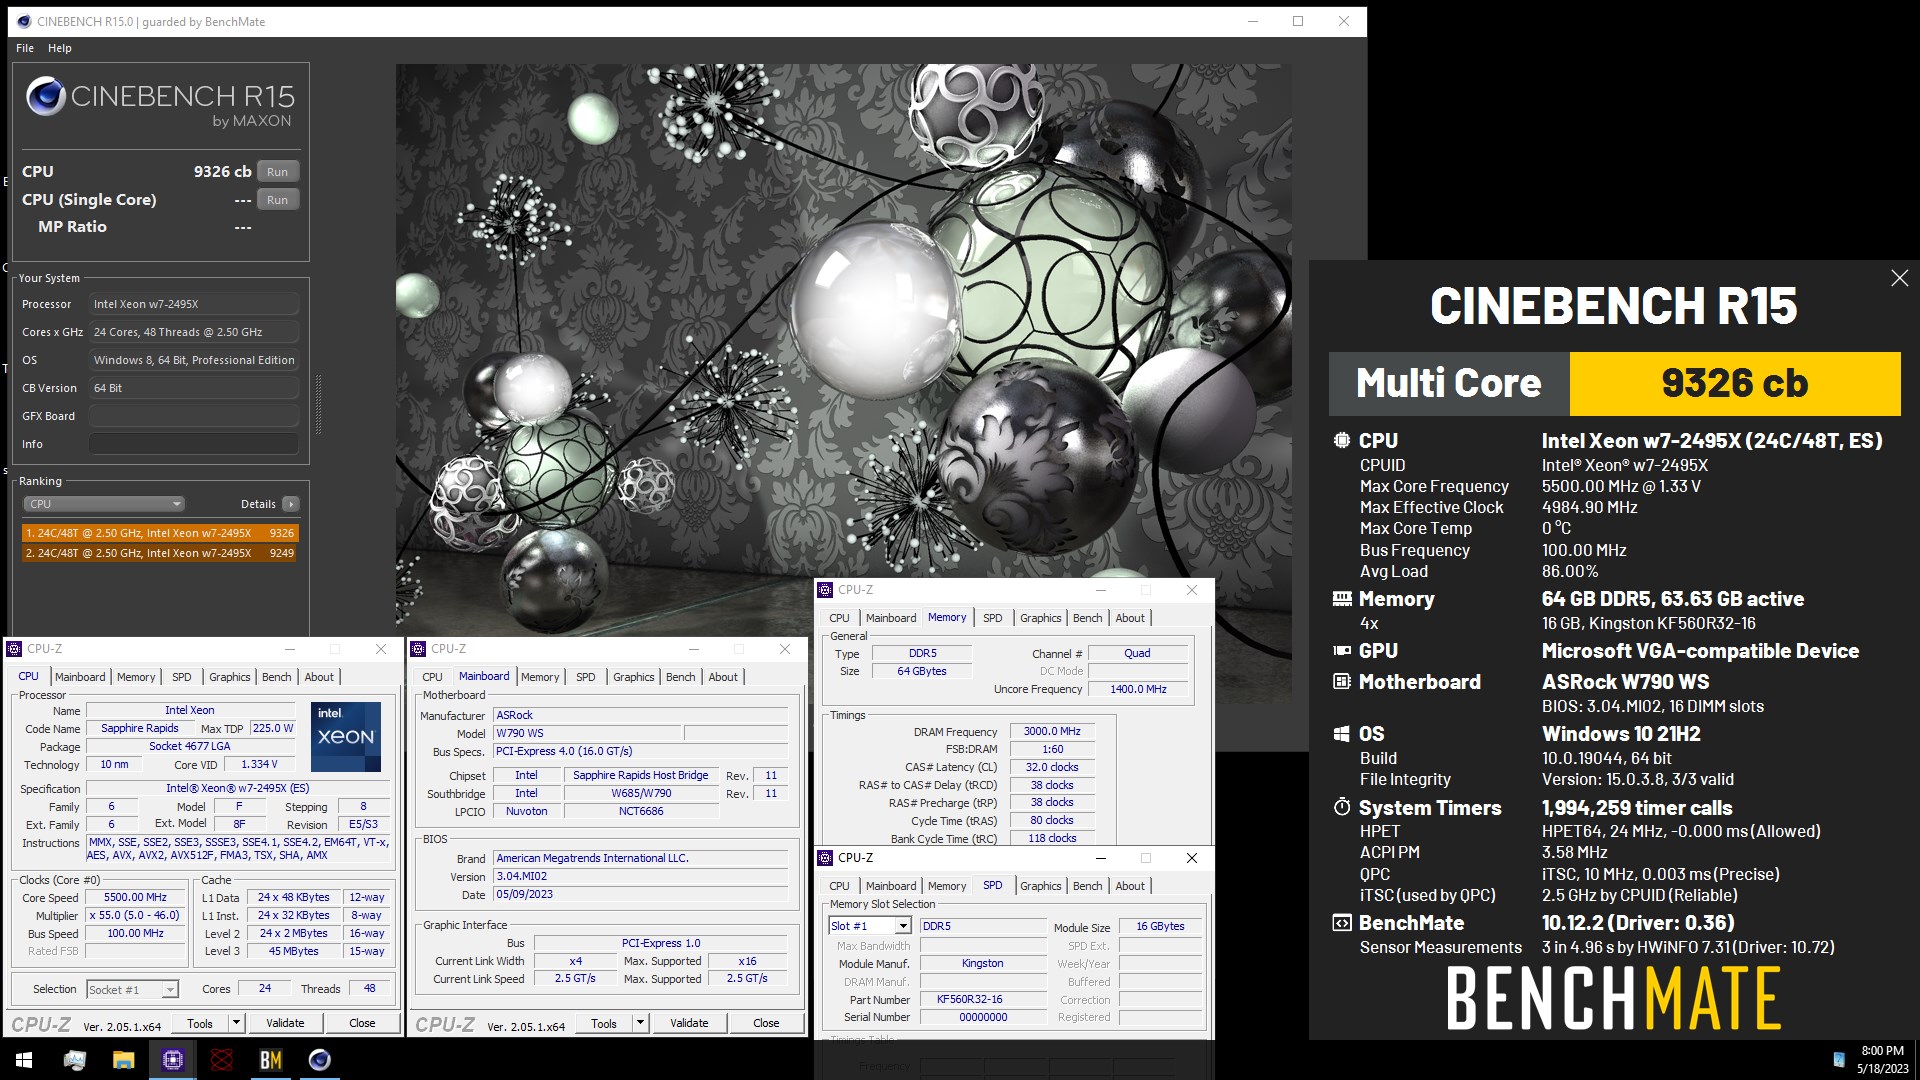Open Tools dropdown arrow in CPU-Z processor window
Screen dimensions: 1920x1080
point(237,1023)
